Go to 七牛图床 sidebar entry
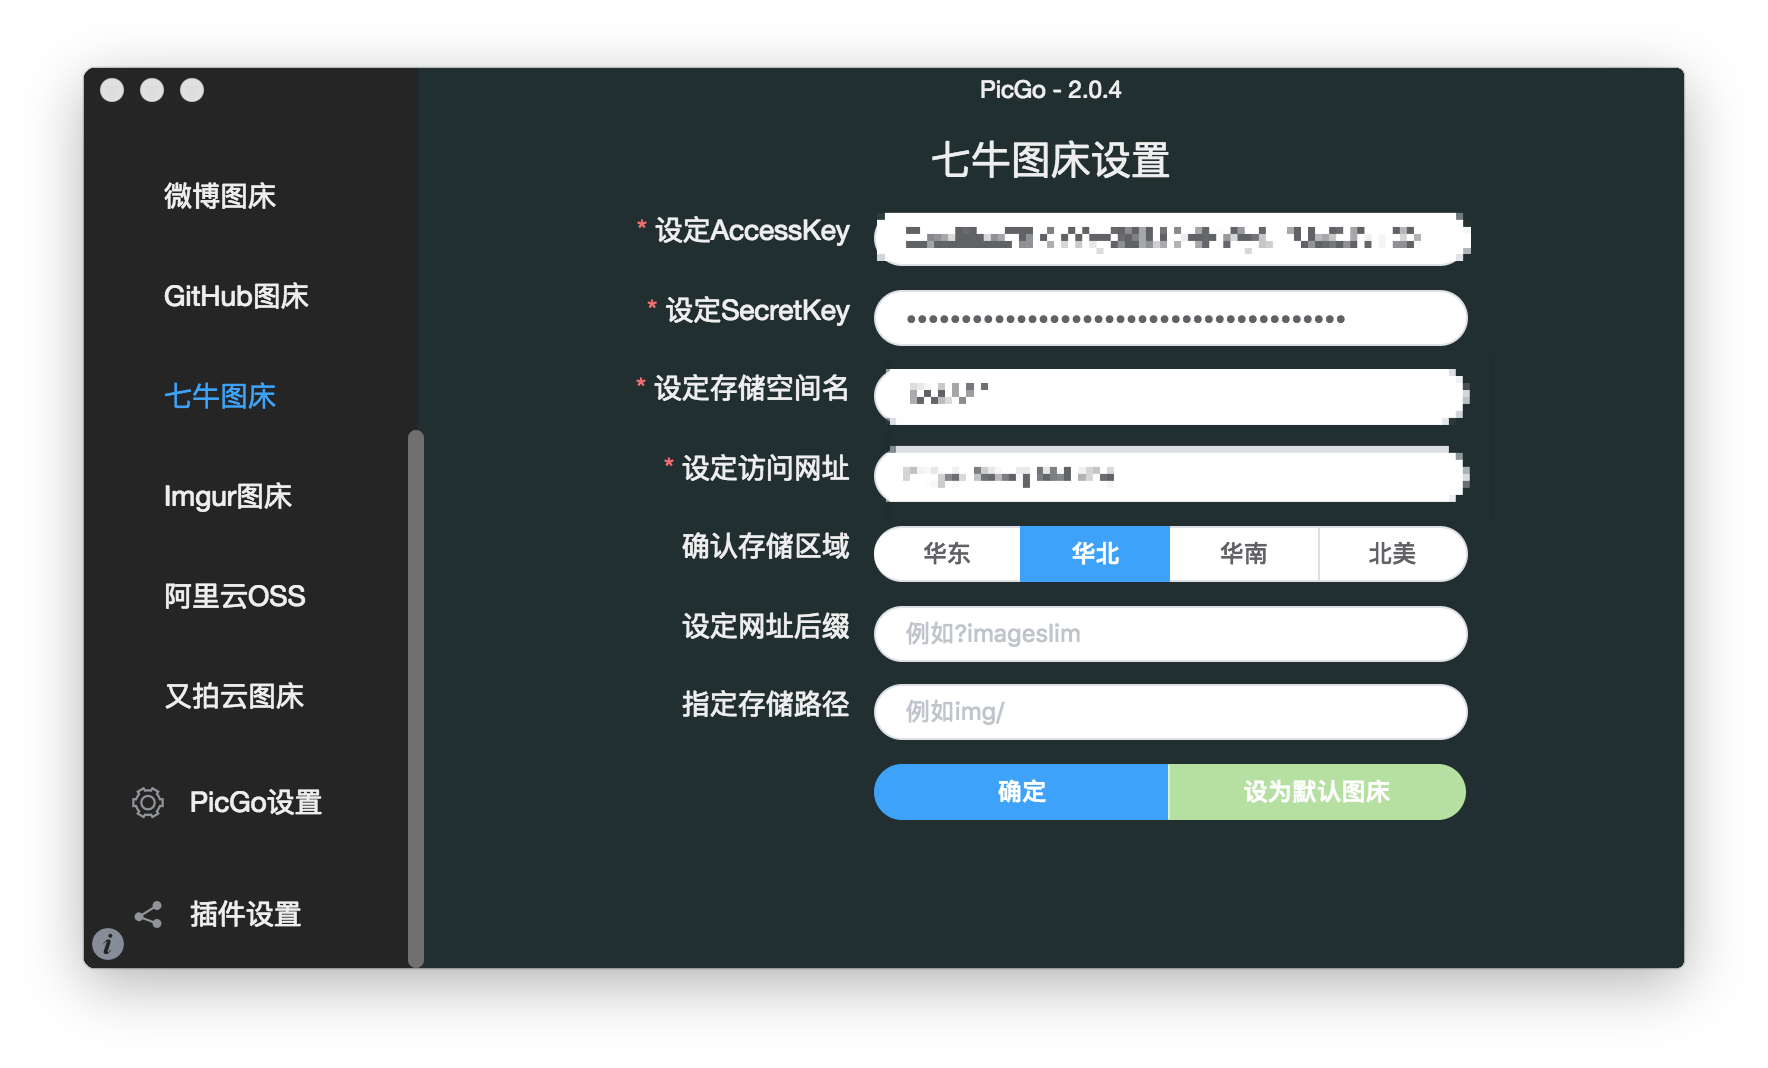The width and height of the screenshot is (1768, 1068). [220, 396]
